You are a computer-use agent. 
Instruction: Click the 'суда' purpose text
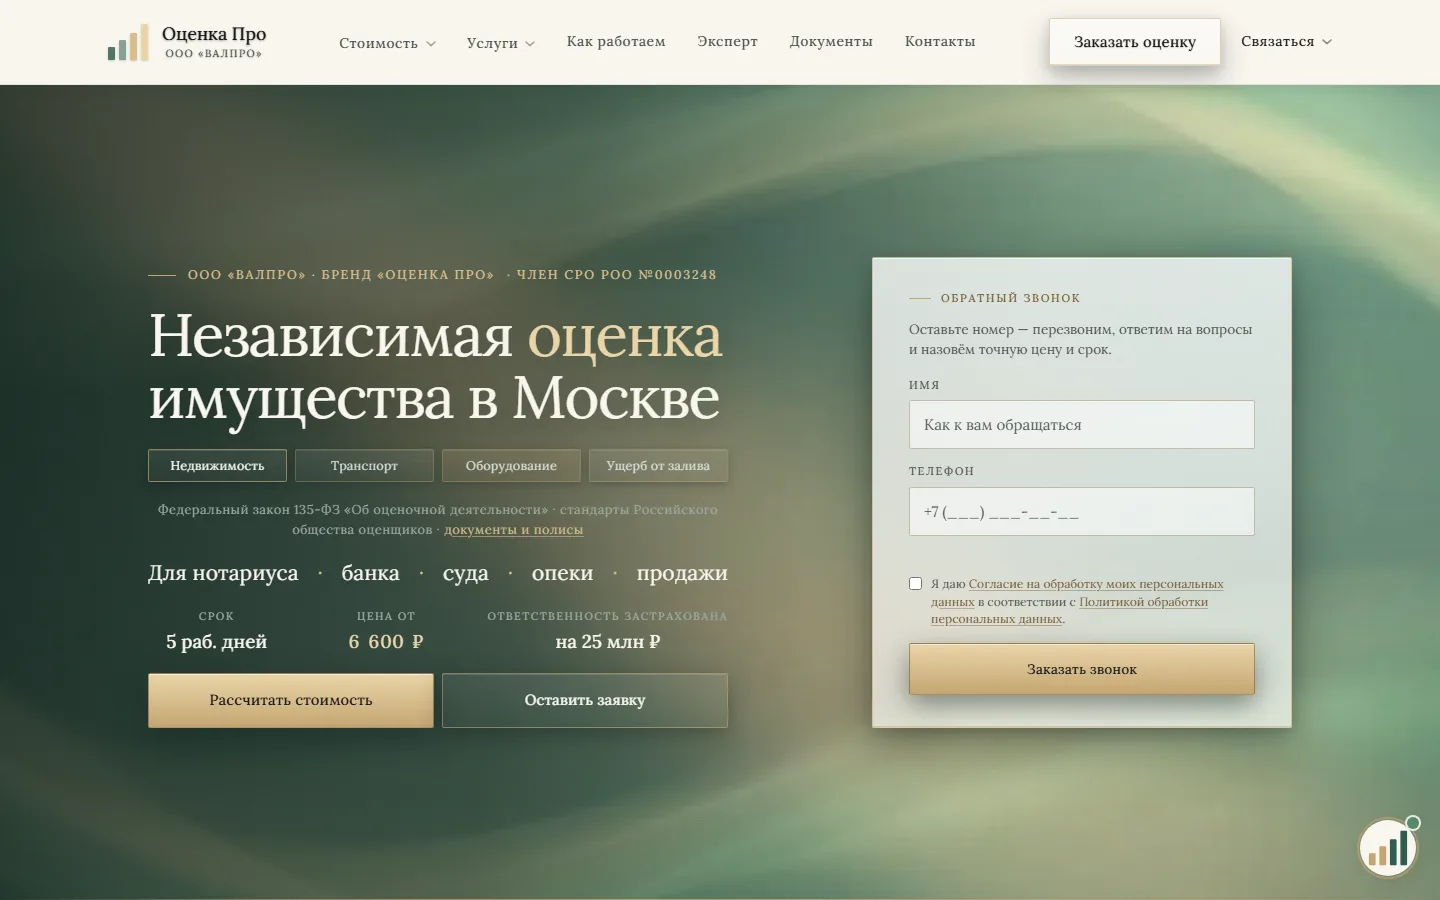[466, 573]
